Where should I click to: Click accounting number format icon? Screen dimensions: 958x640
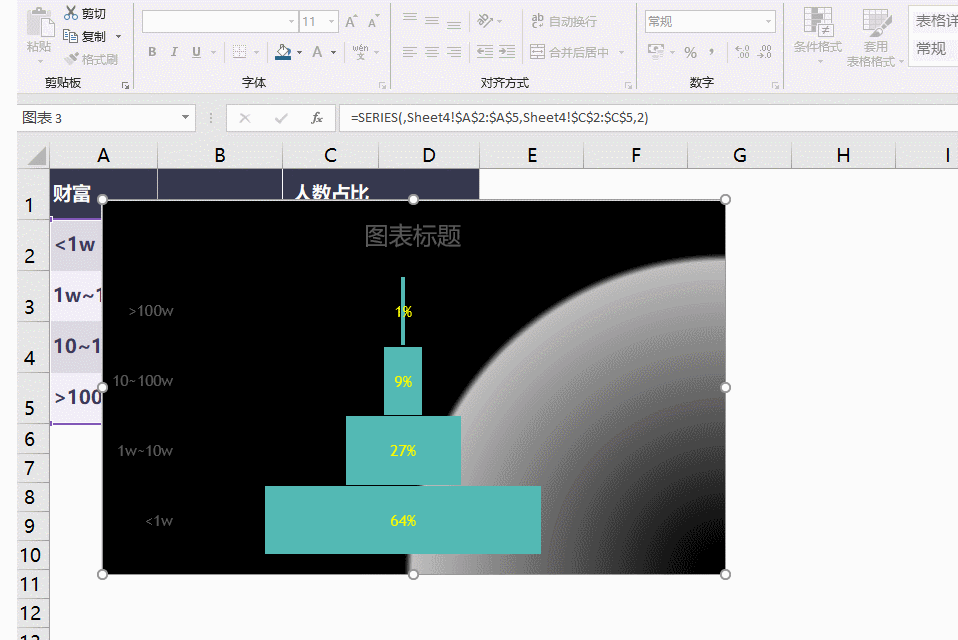656,52
